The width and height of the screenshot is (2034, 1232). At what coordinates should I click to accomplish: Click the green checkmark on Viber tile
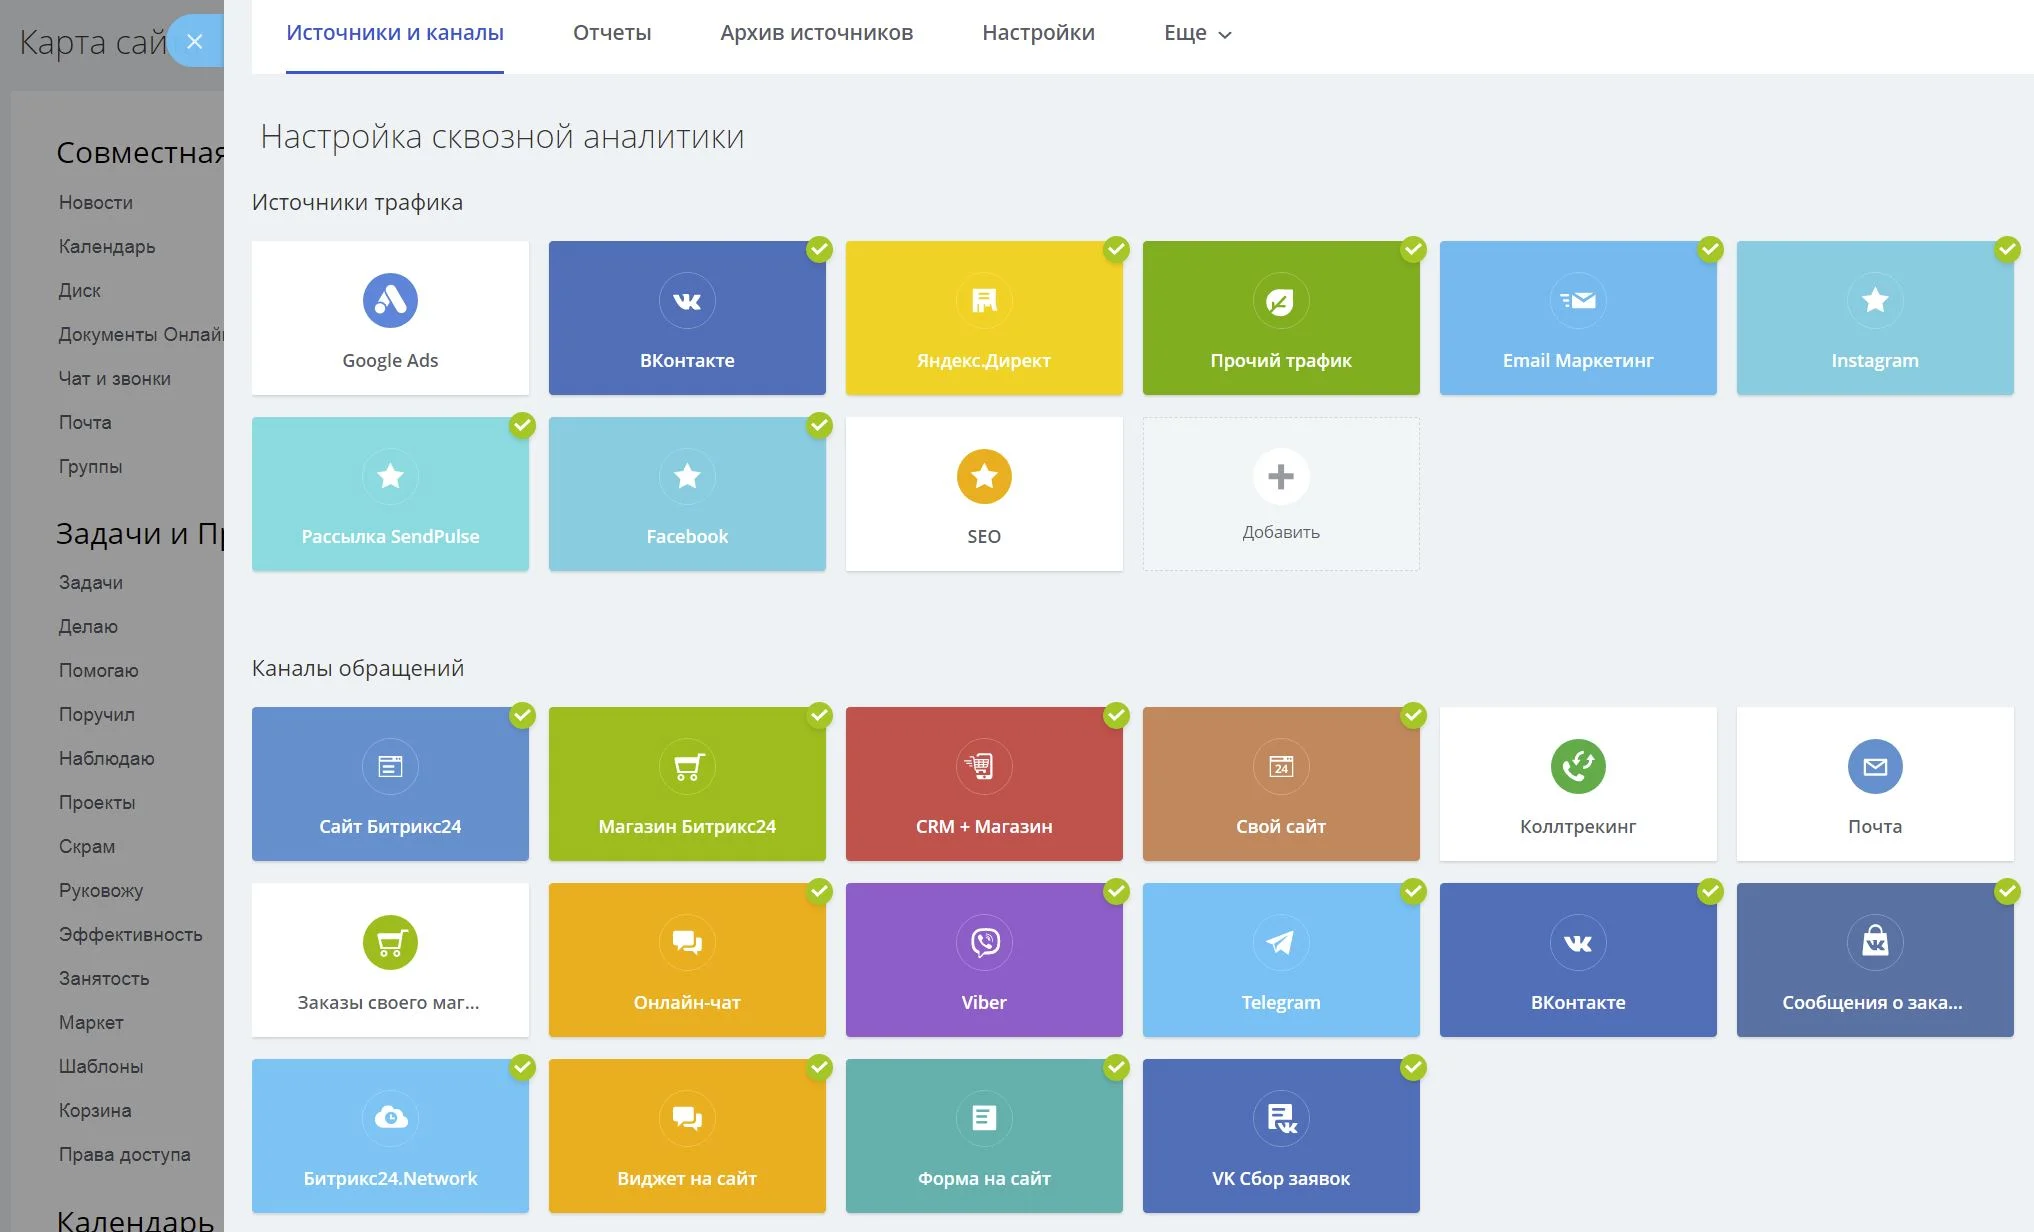[1116, 891]
